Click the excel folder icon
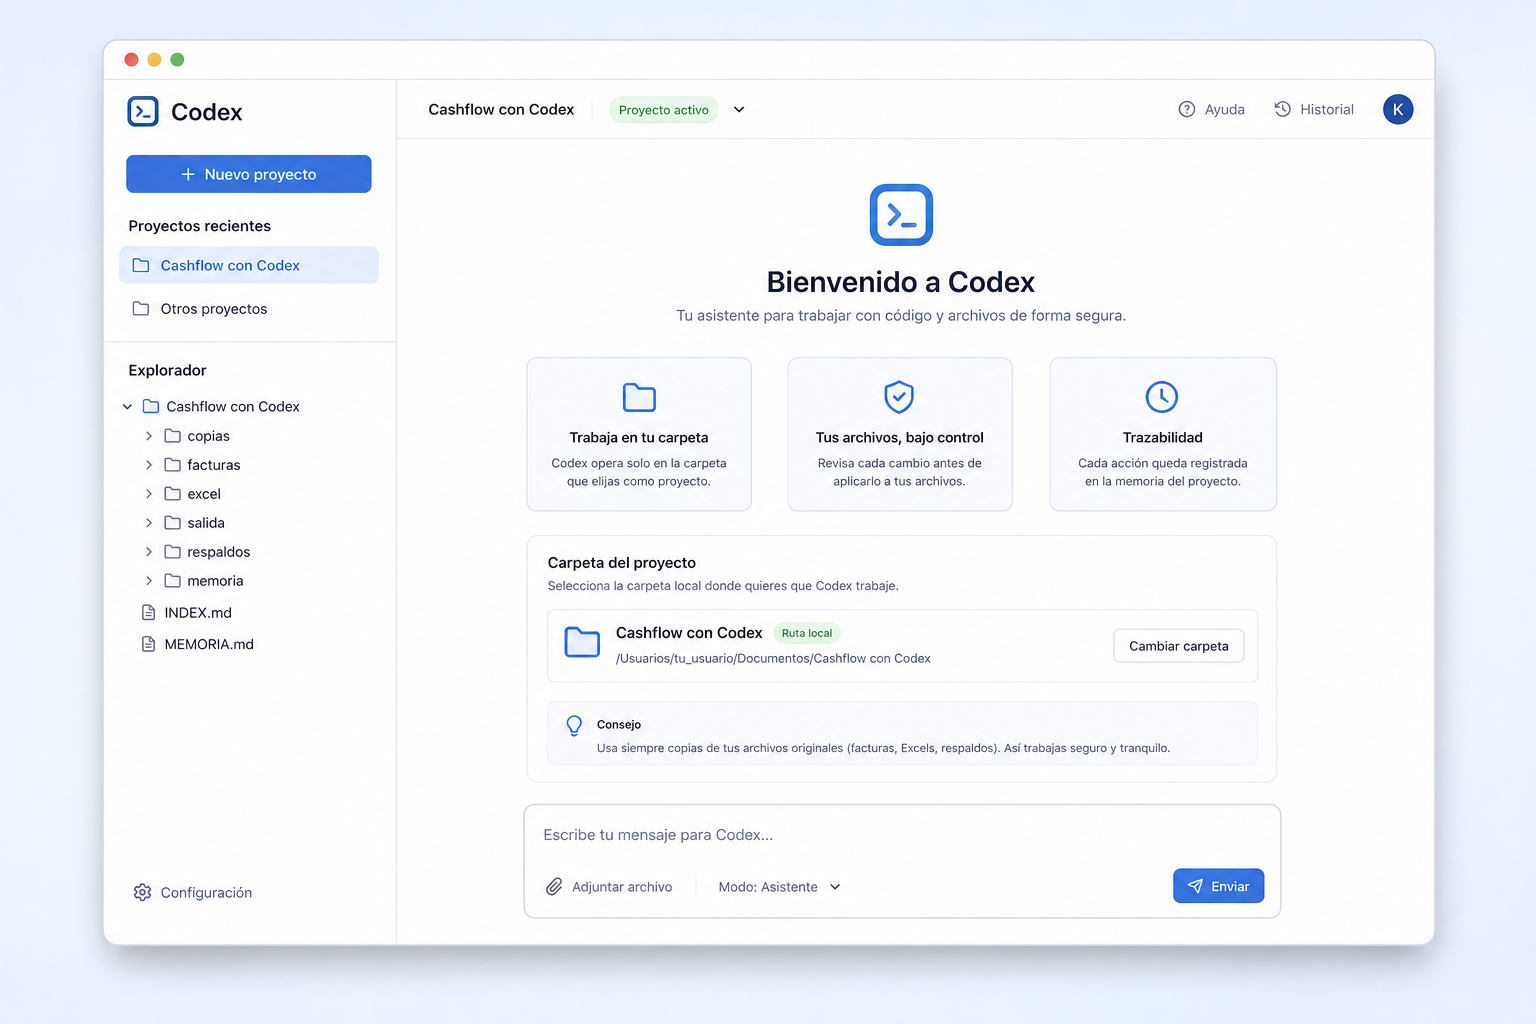 pos(173,494)
